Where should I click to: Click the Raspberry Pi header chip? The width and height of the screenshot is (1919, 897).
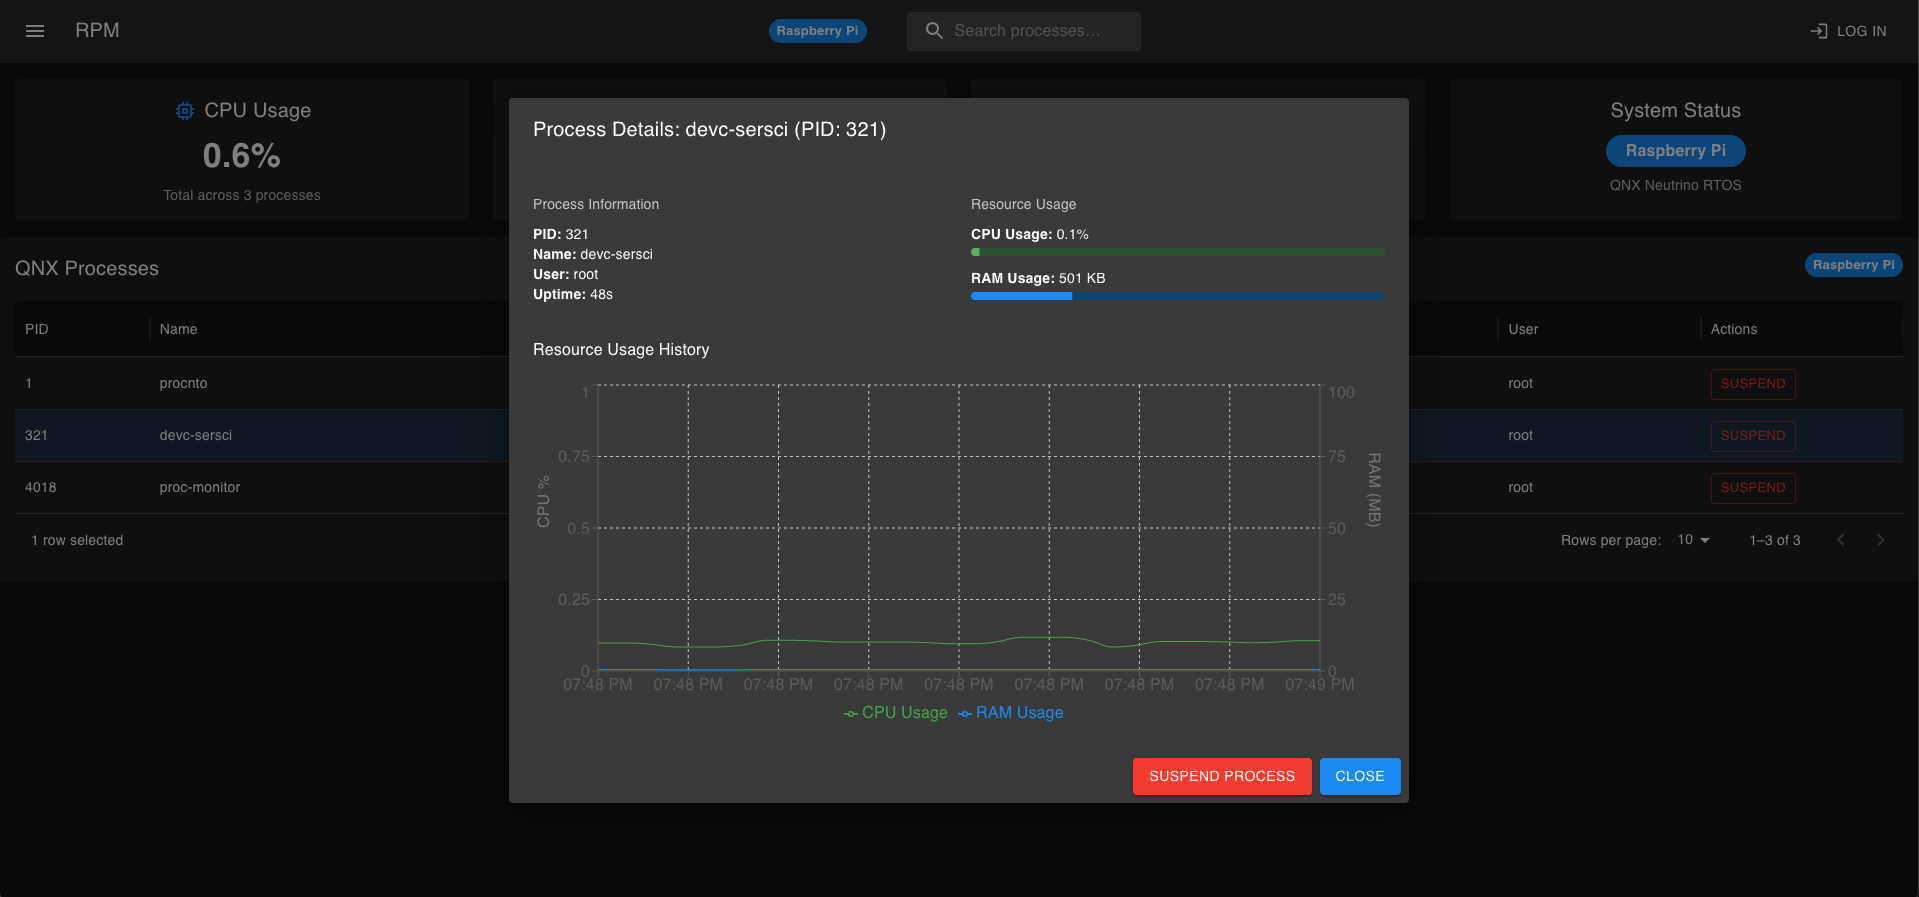817,31
